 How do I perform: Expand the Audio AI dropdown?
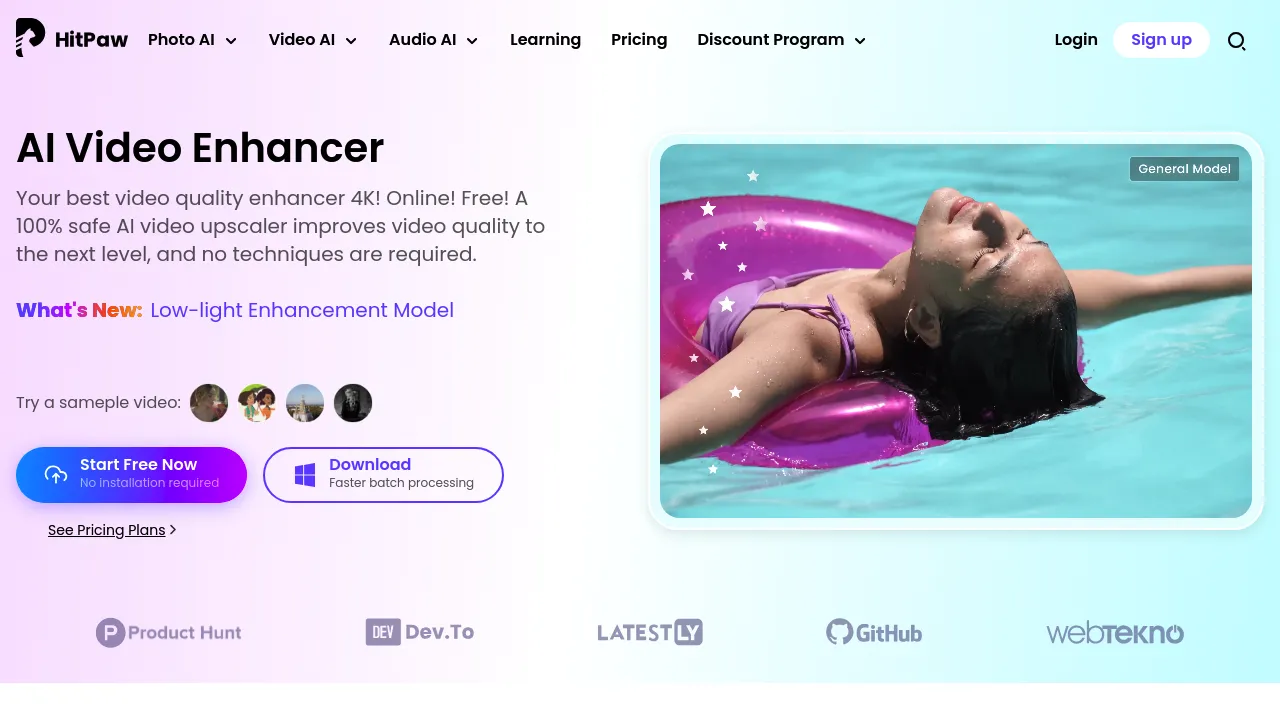click(433, 40)
